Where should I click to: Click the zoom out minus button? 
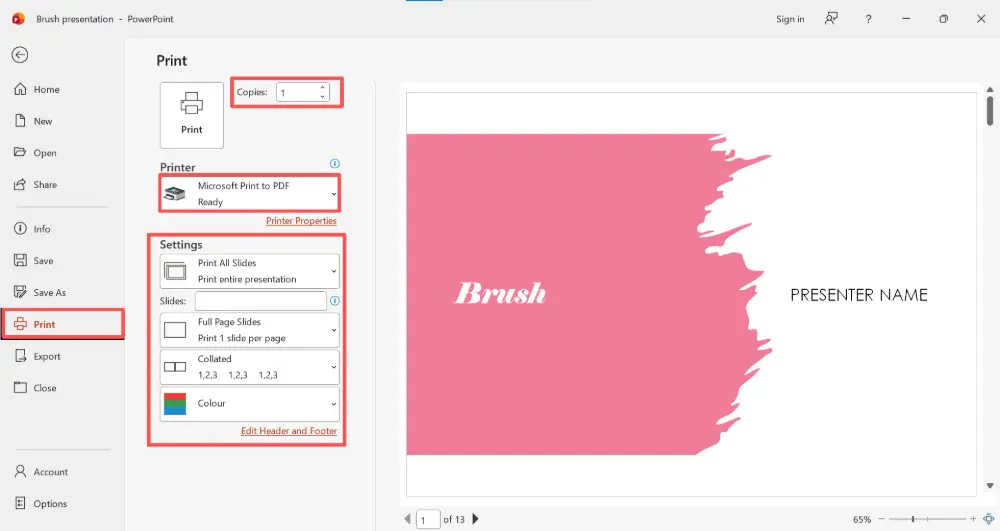click(881, 519)
